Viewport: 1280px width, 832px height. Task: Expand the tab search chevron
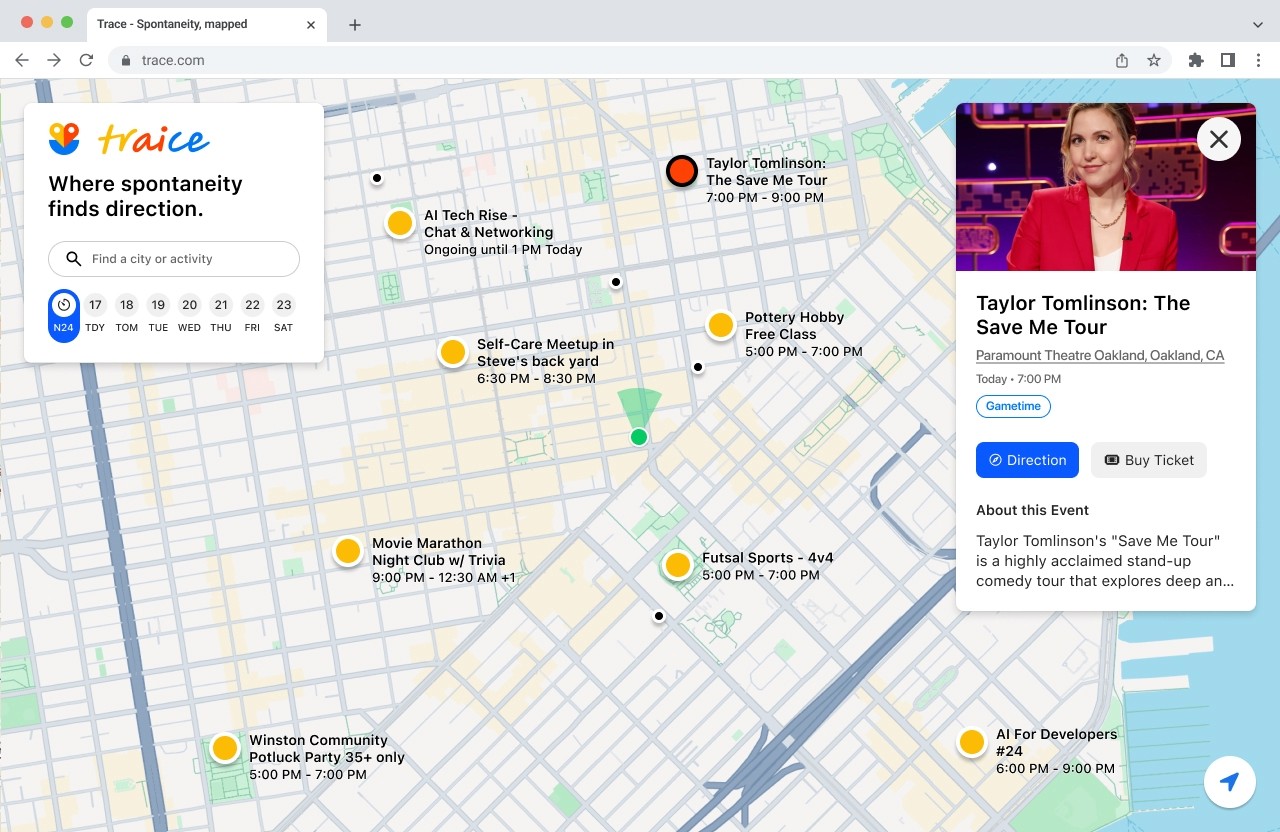(x=1258, y=24)
